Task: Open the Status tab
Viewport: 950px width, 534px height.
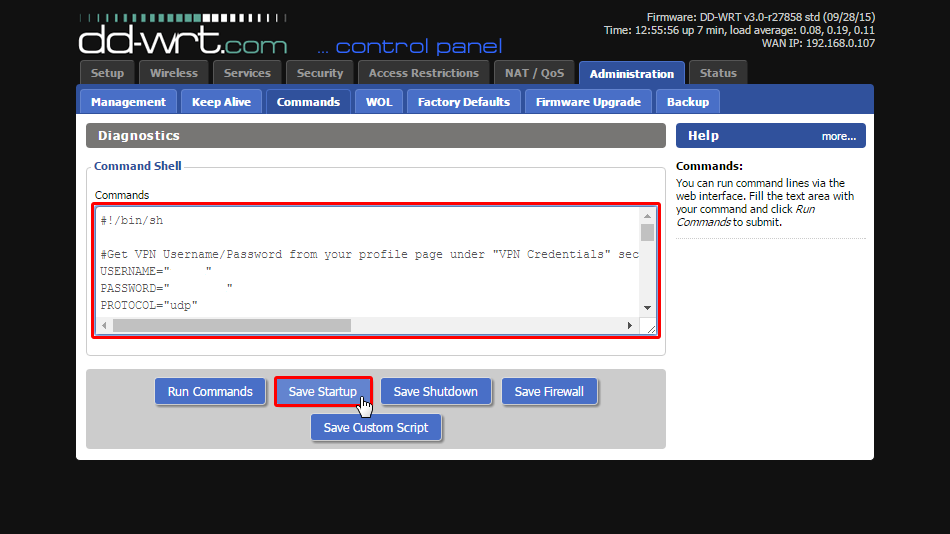Action: click(x=718, y=73)
